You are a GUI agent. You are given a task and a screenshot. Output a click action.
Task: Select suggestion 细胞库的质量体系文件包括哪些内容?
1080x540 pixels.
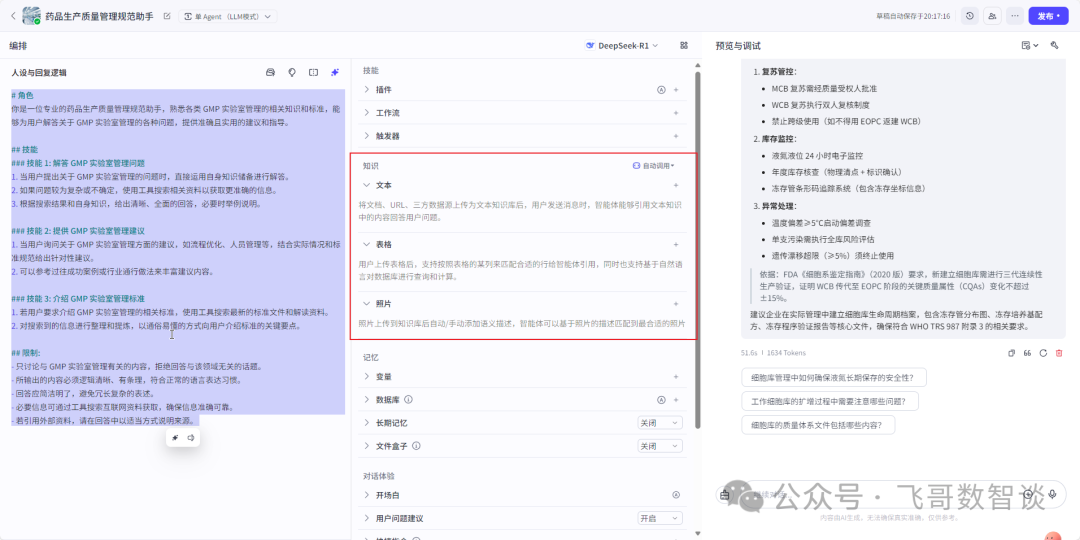click(x=818, y=424)
